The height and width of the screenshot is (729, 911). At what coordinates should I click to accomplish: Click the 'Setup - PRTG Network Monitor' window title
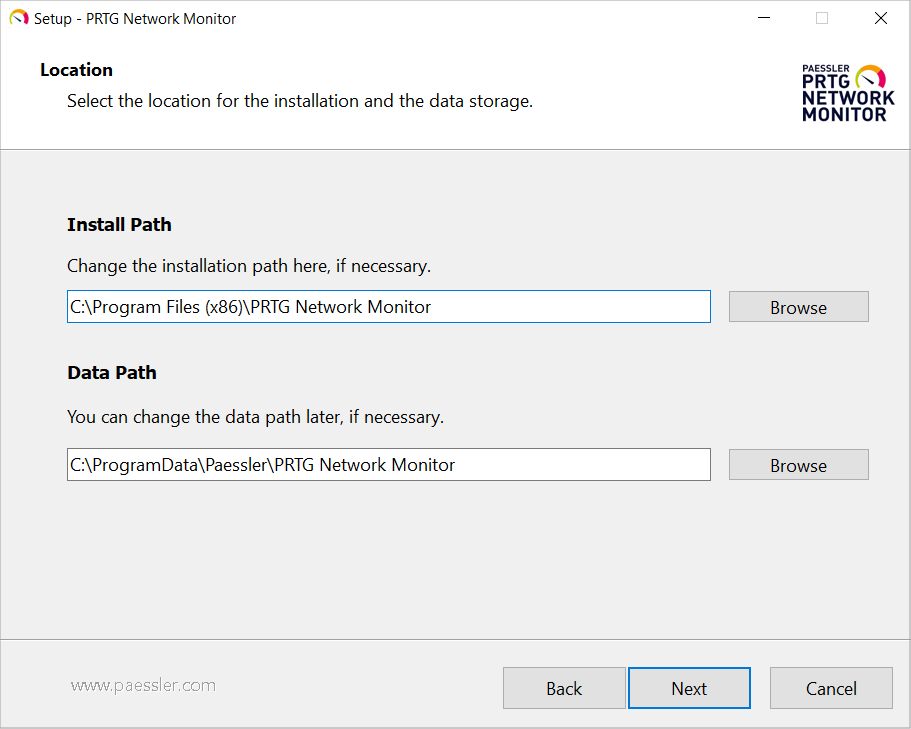[x=135, y=18]
